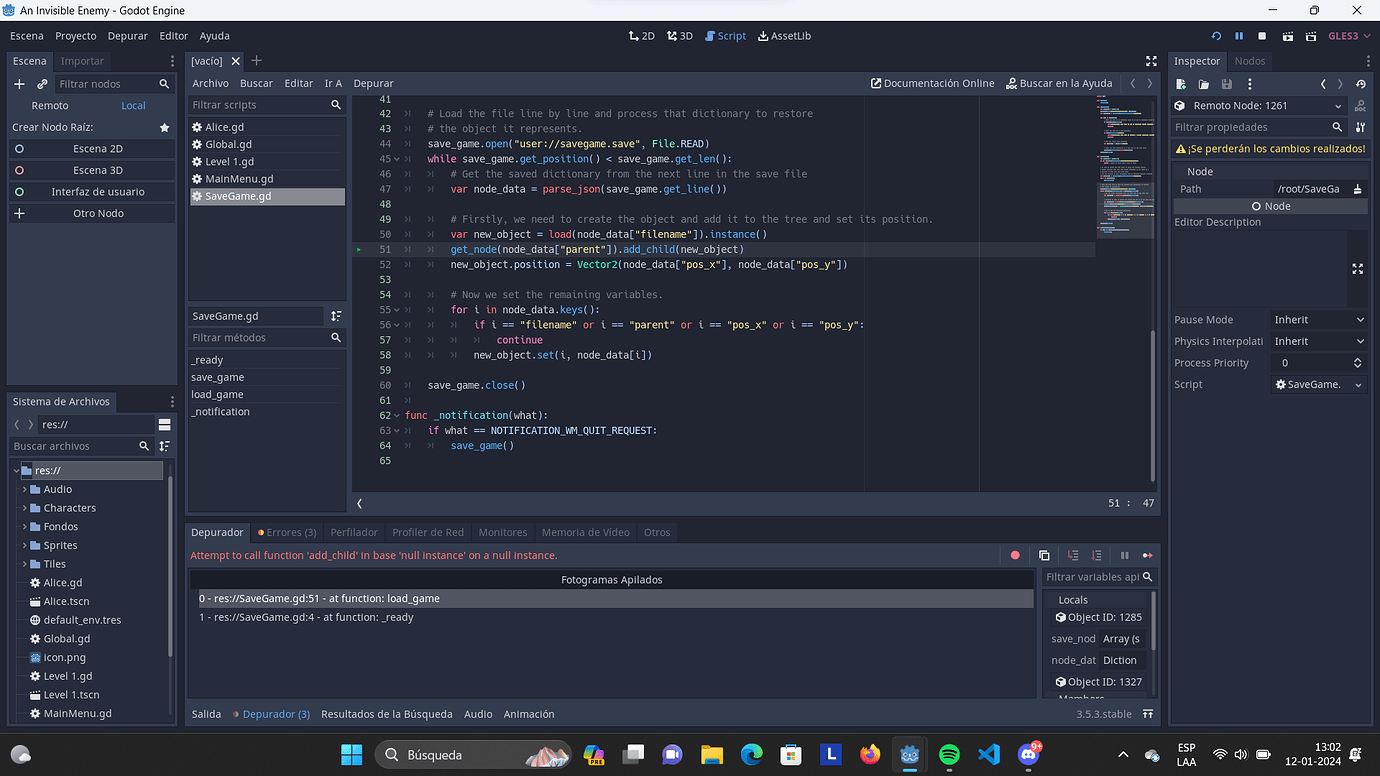
Task: Open the Remoto Node dropdown in Inspector
Action: (x=1270, y=105)
